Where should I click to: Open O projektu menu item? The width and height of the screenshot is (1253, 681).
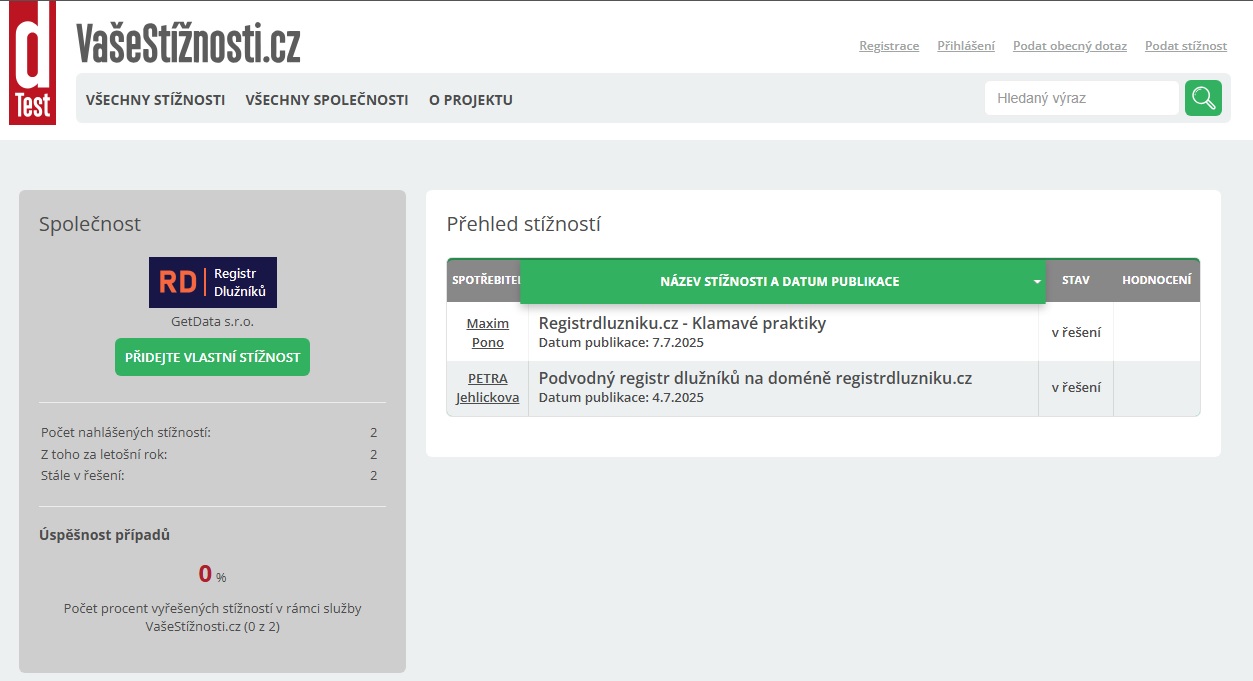(471, 100)
